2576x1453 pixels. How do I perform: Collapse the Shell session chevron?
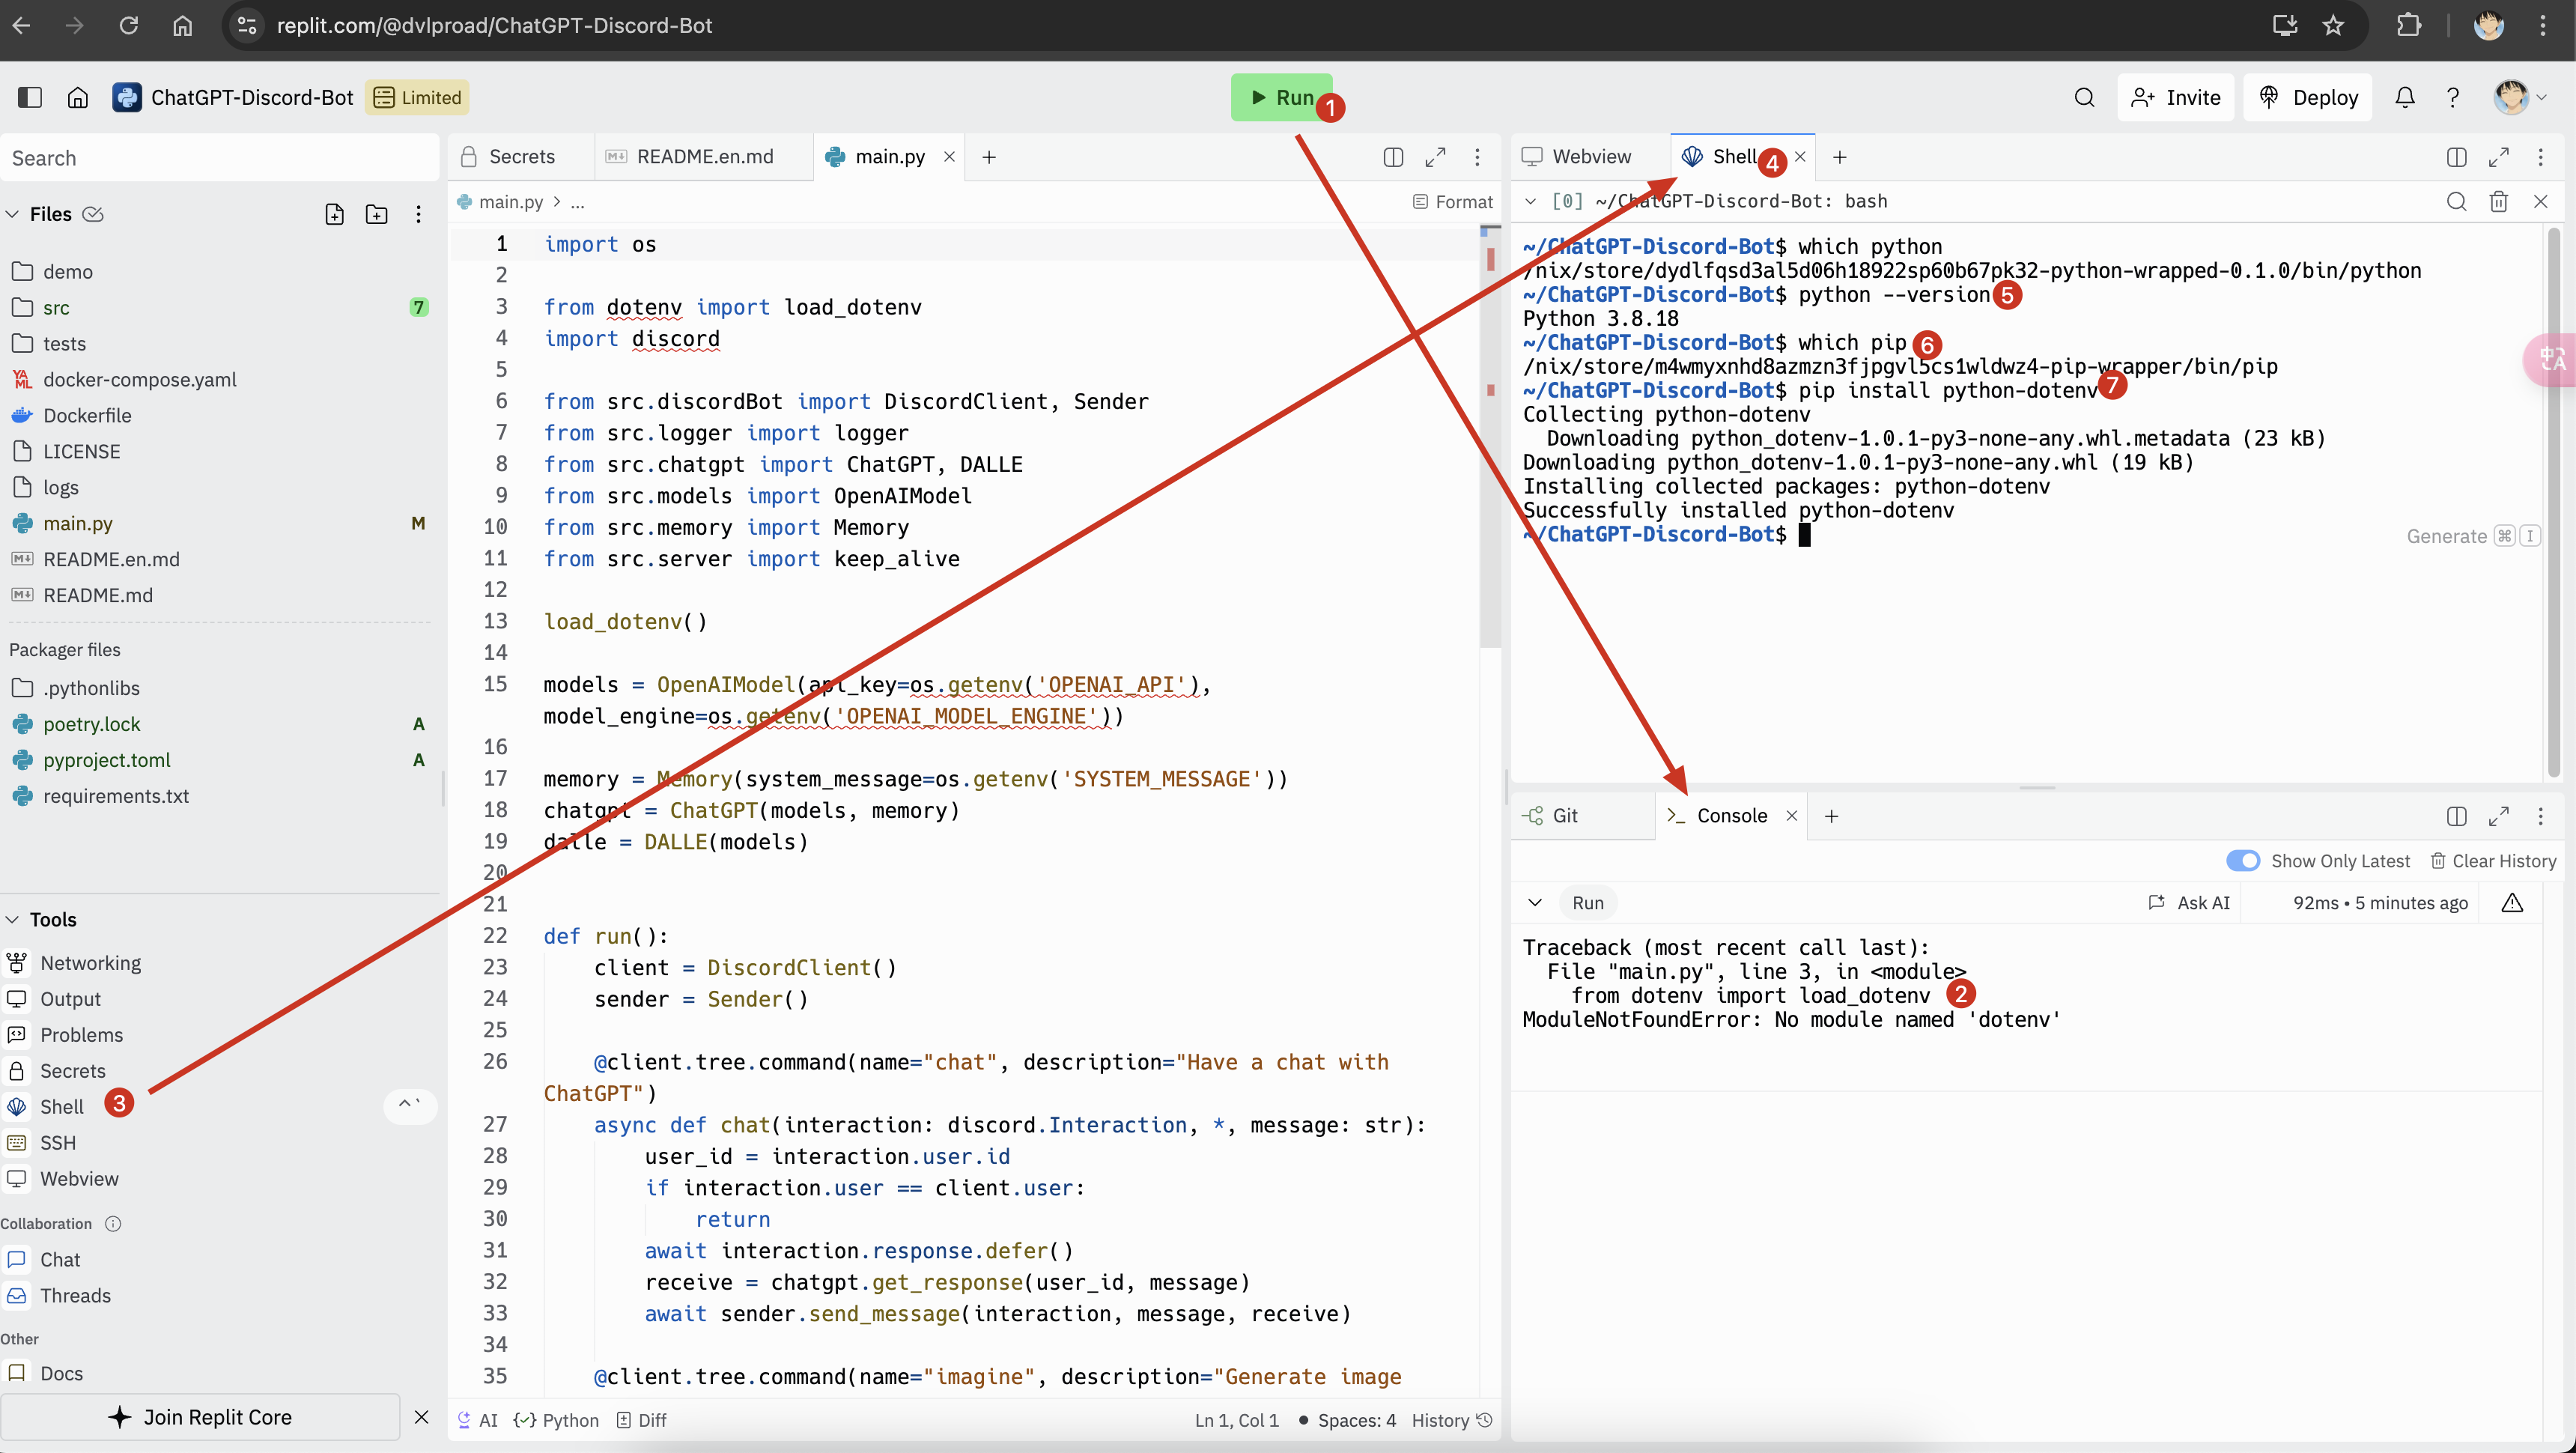pos(1530,201)
